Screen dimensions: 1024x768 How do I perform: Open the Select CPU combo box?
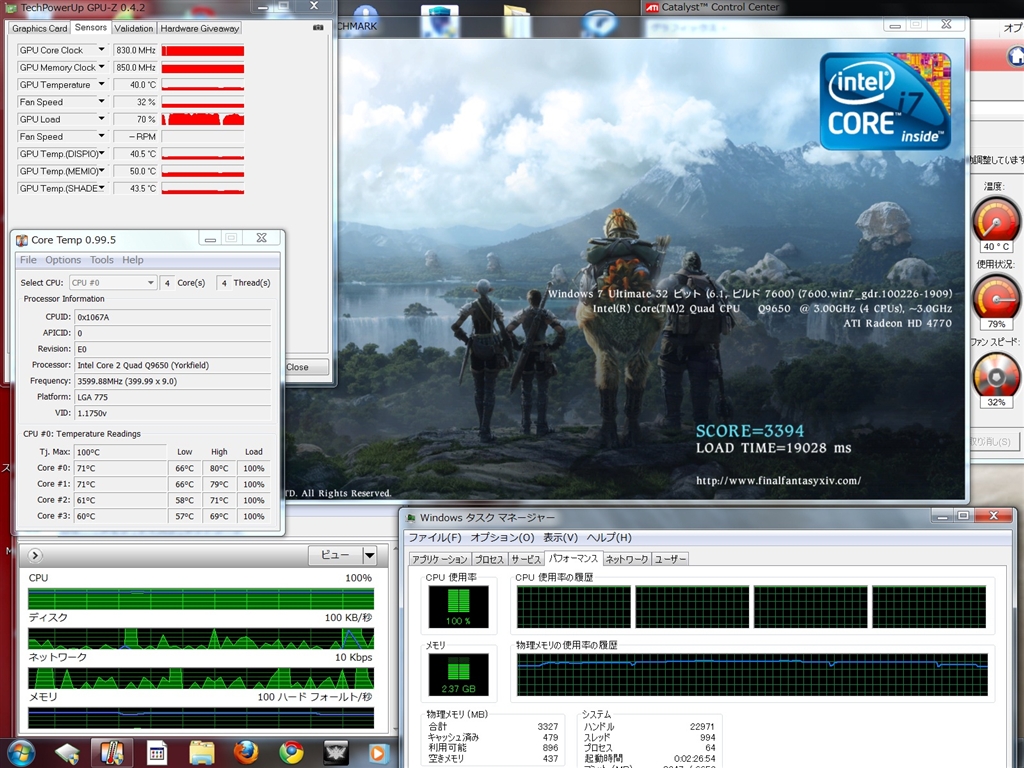tap(113, 283)
